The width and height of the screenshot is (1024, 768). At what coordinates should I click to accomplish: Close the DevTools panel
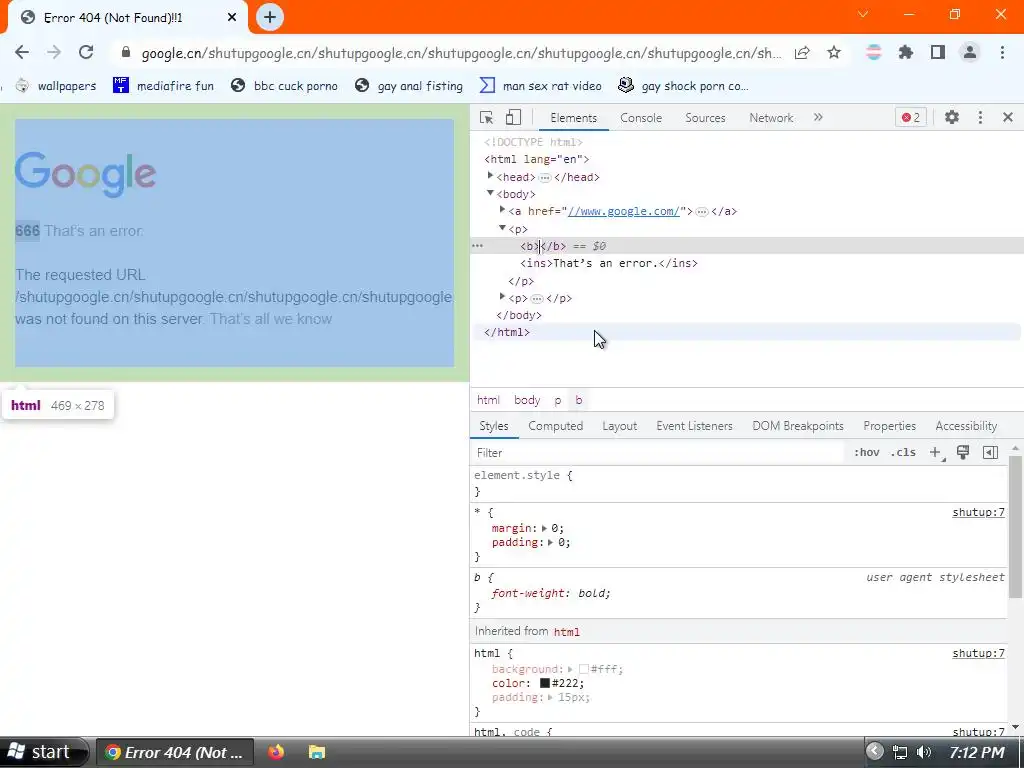coord(1008,118)
